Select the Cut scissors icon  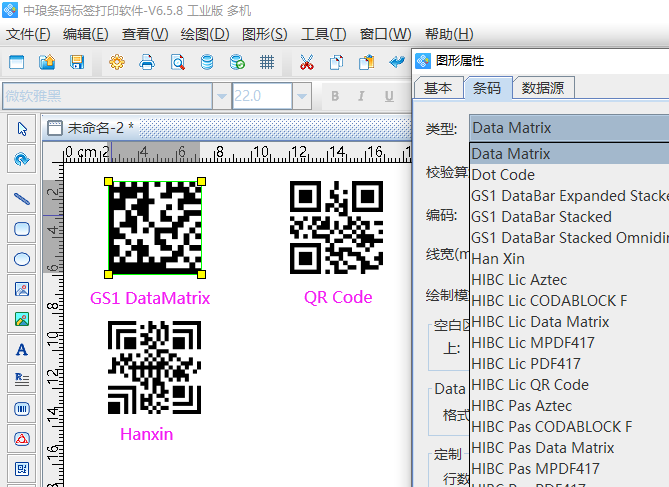(307, 63)
